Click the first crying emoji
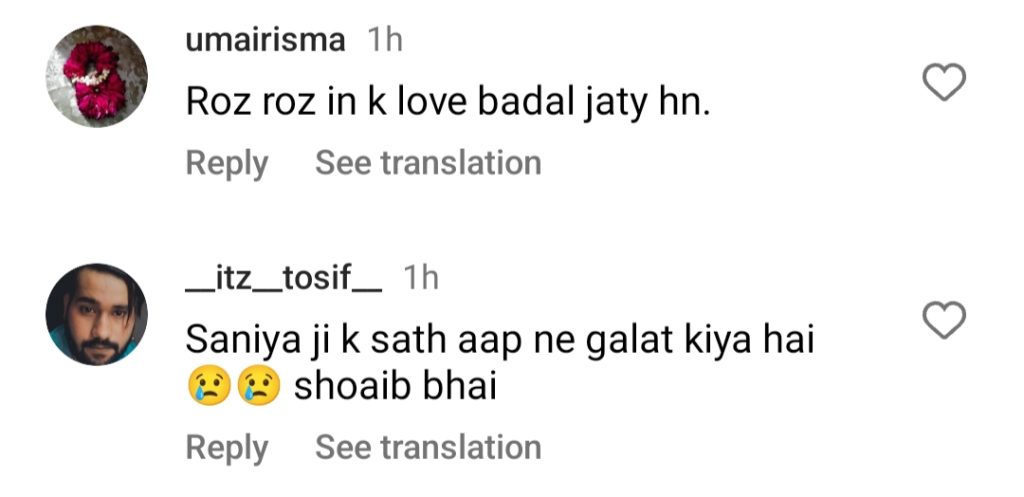 click(x=205, y=388)
